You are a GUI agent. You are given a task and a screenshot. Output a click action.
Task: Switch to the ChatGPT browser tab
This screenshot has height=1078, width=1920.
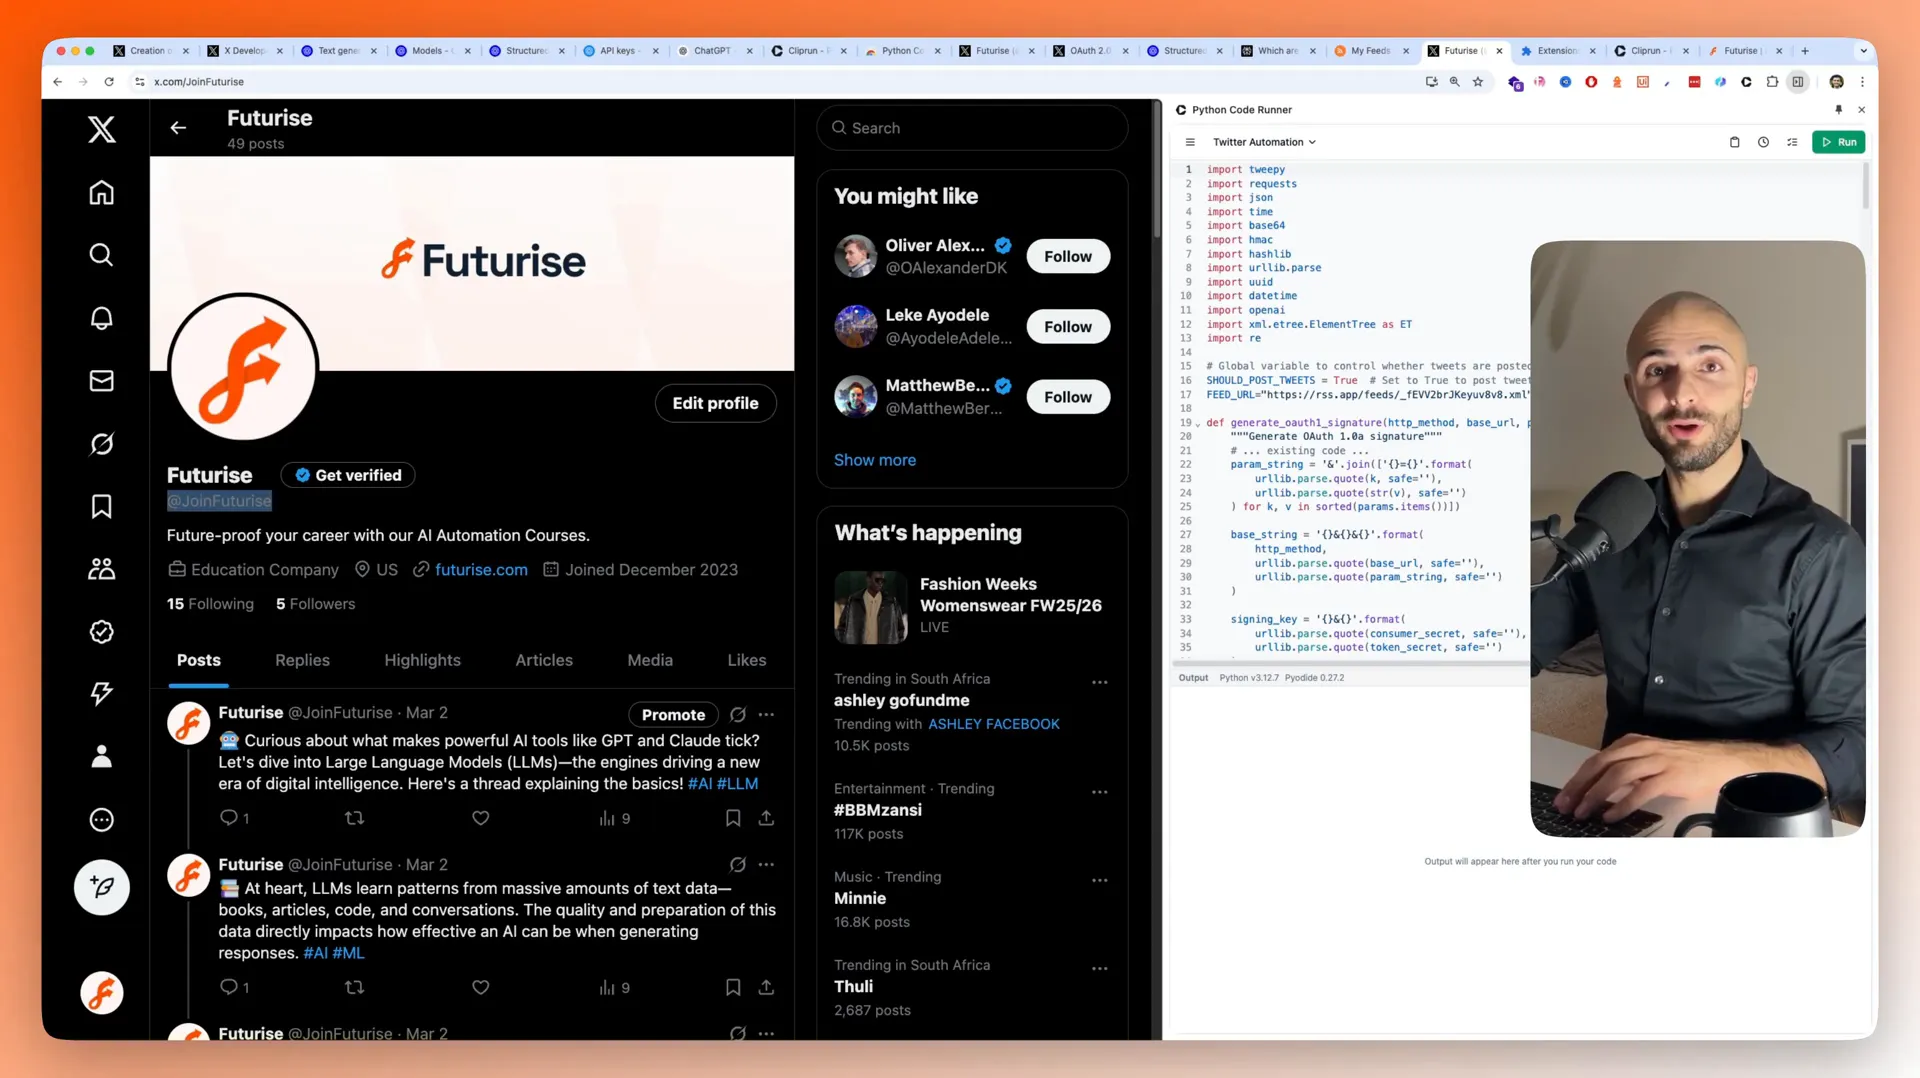tap(712, 51)
